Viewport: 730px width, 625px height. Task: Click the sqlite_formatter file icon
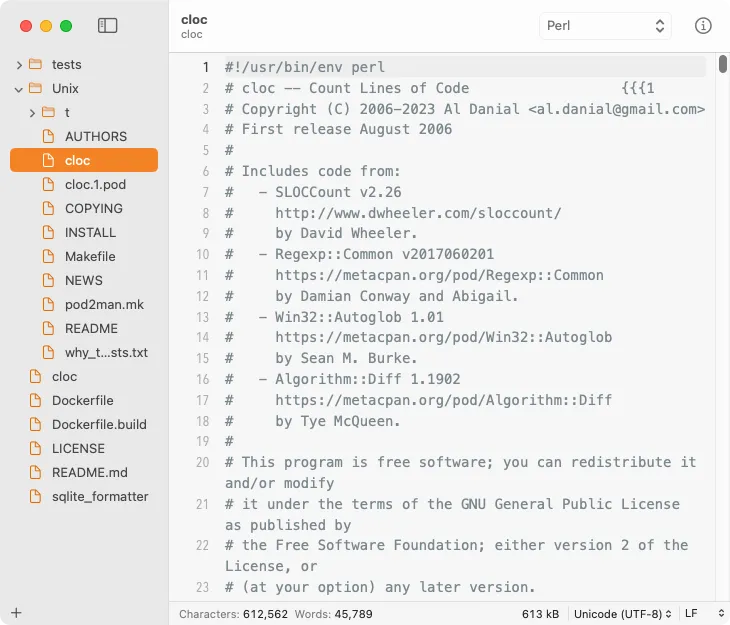tap(35, 496)
